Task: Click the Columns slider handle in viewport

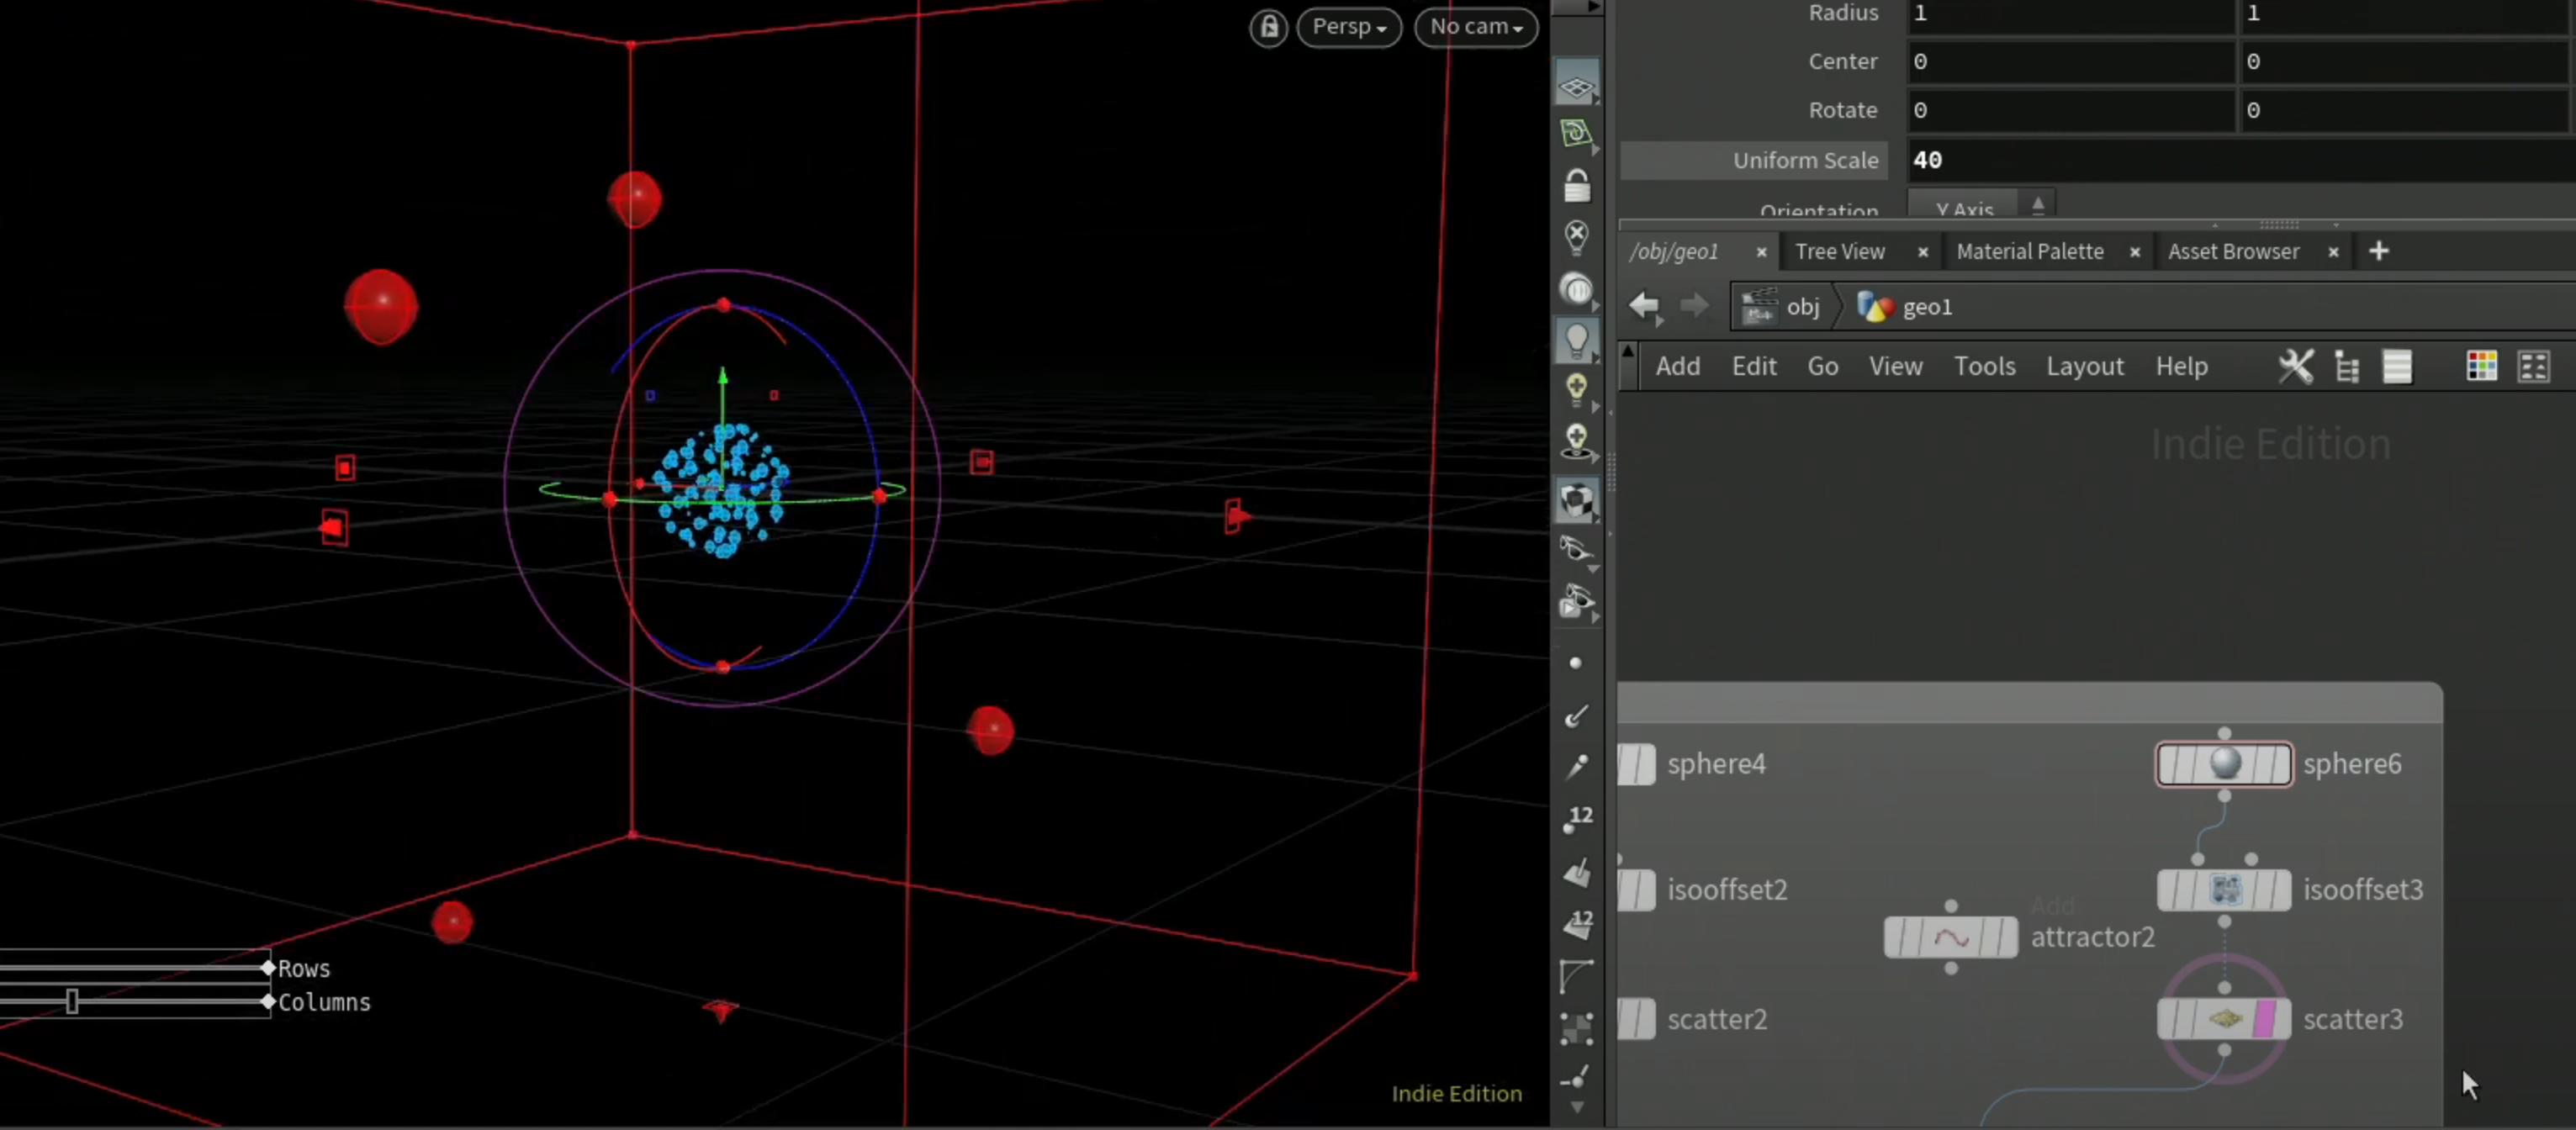Action: click(72, 1001)
